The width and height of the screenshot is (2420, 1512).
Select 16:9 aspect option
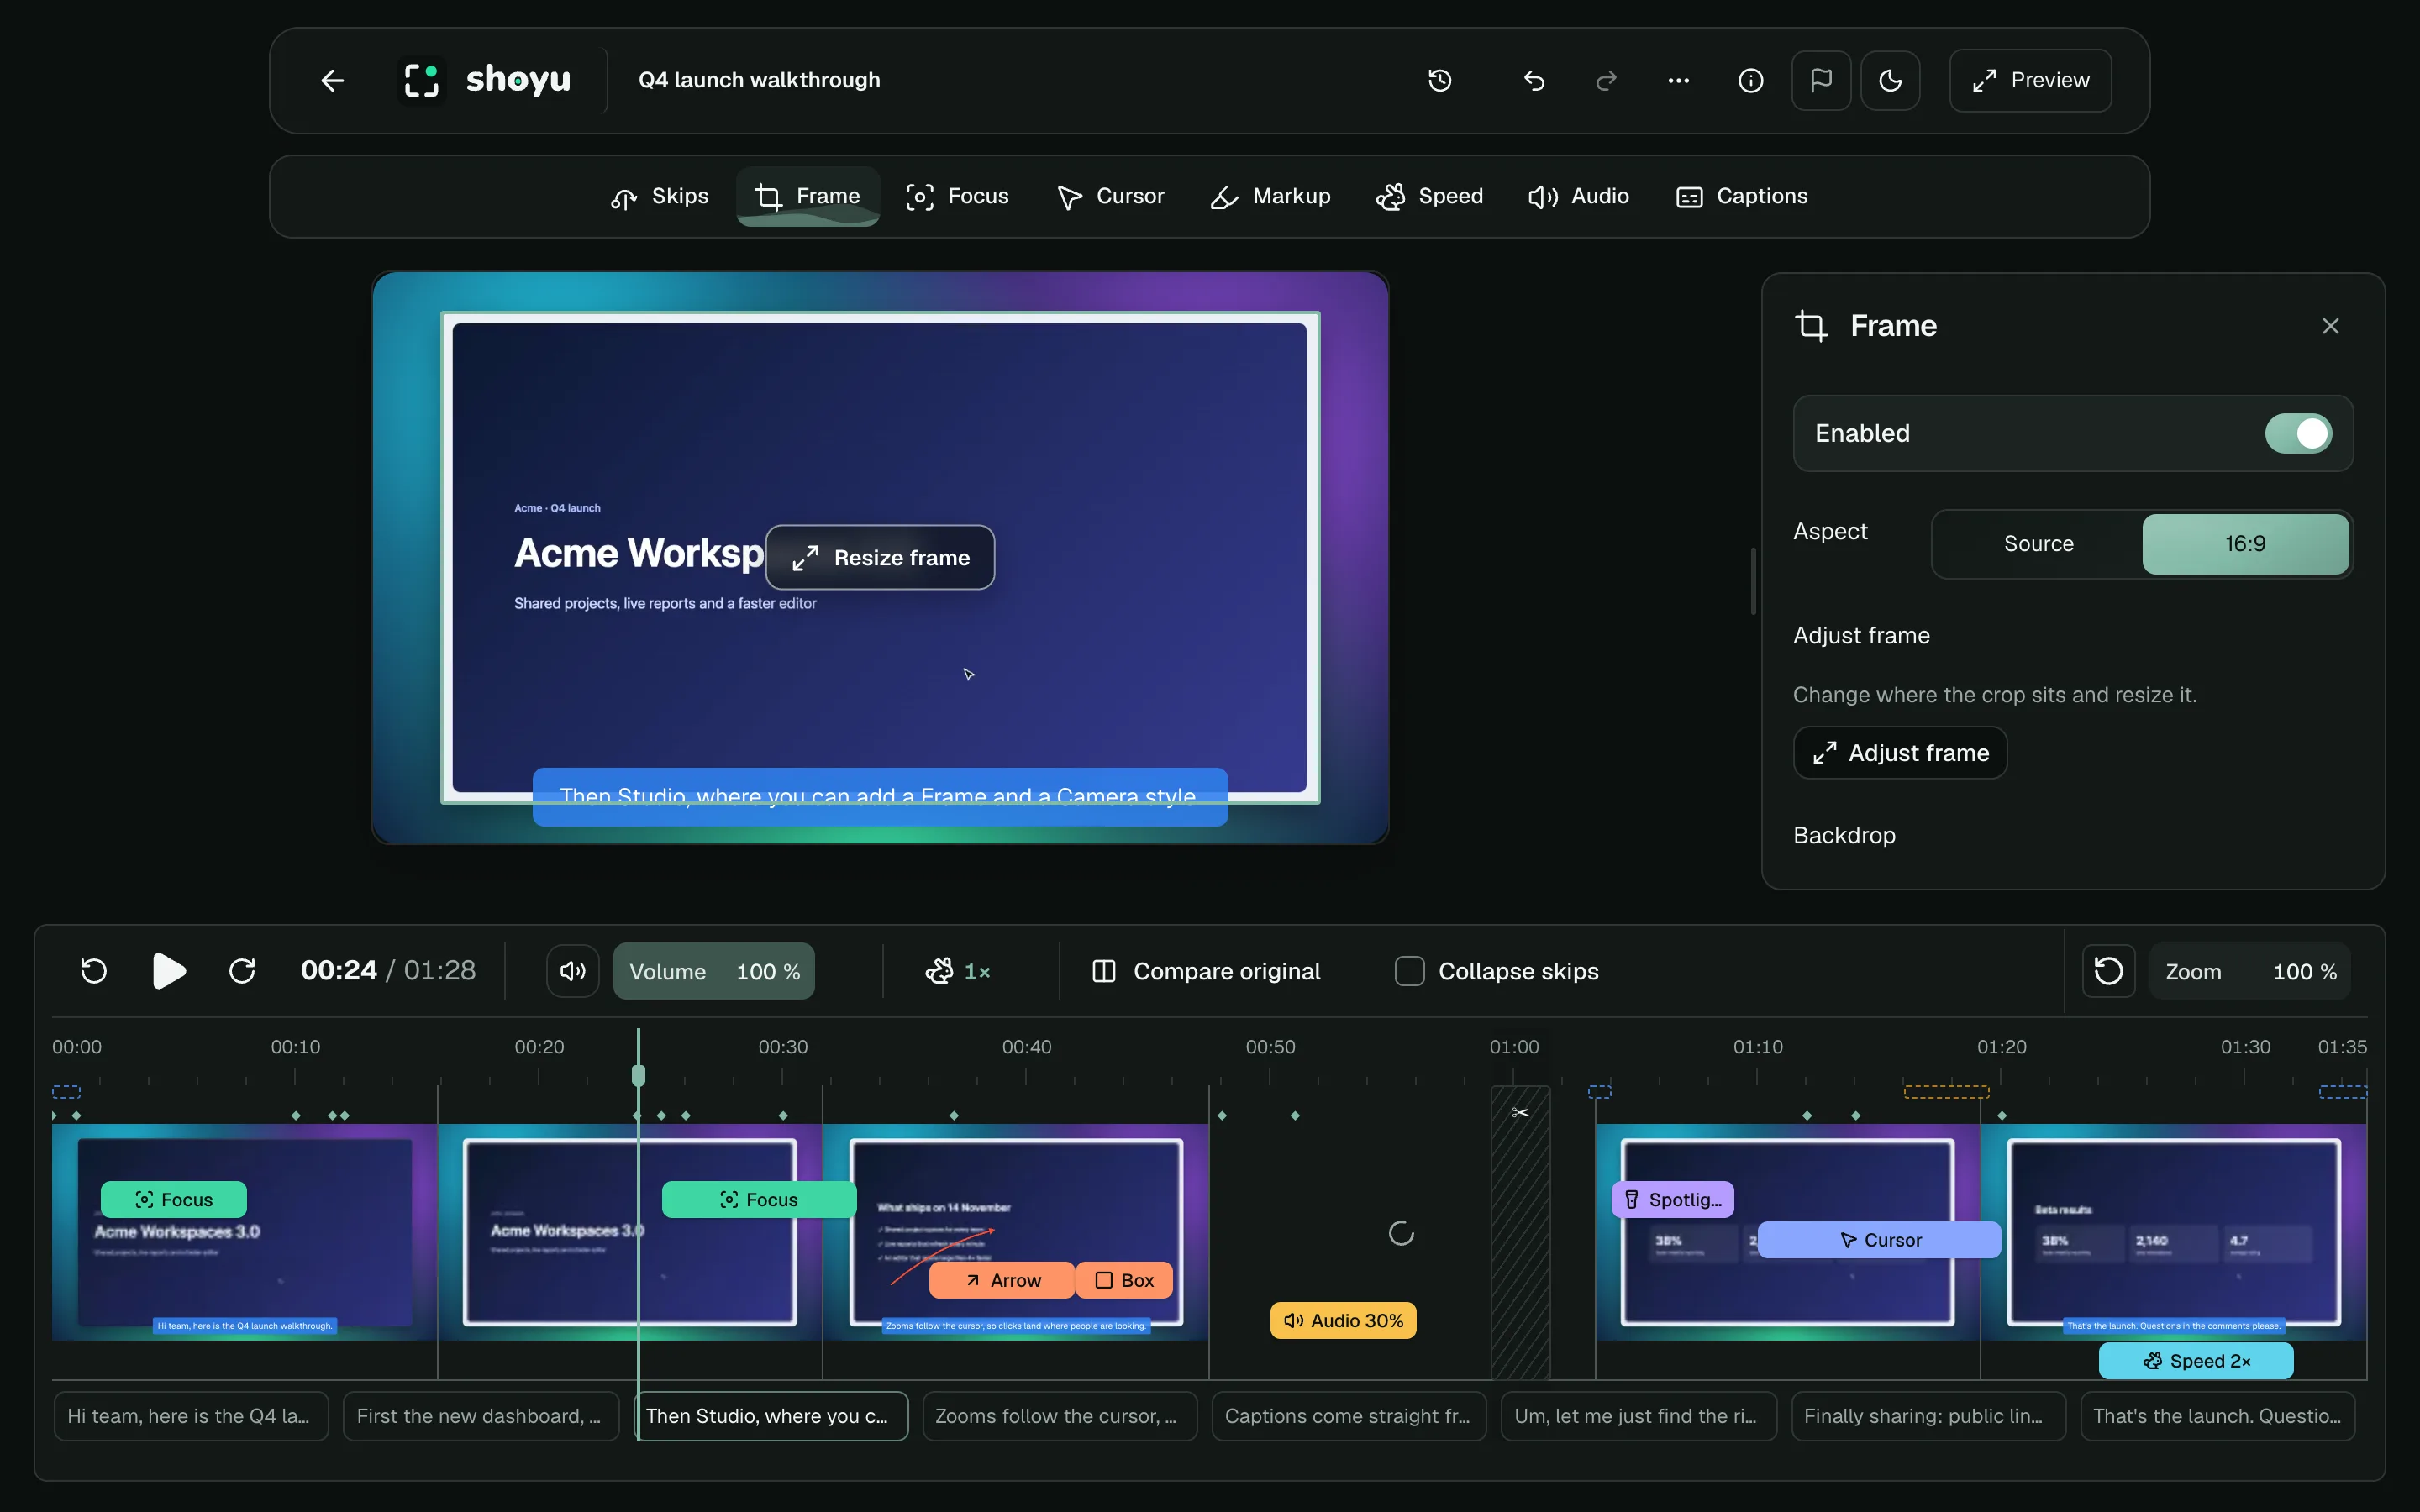pyautogui.click(x=2245, y=544)
